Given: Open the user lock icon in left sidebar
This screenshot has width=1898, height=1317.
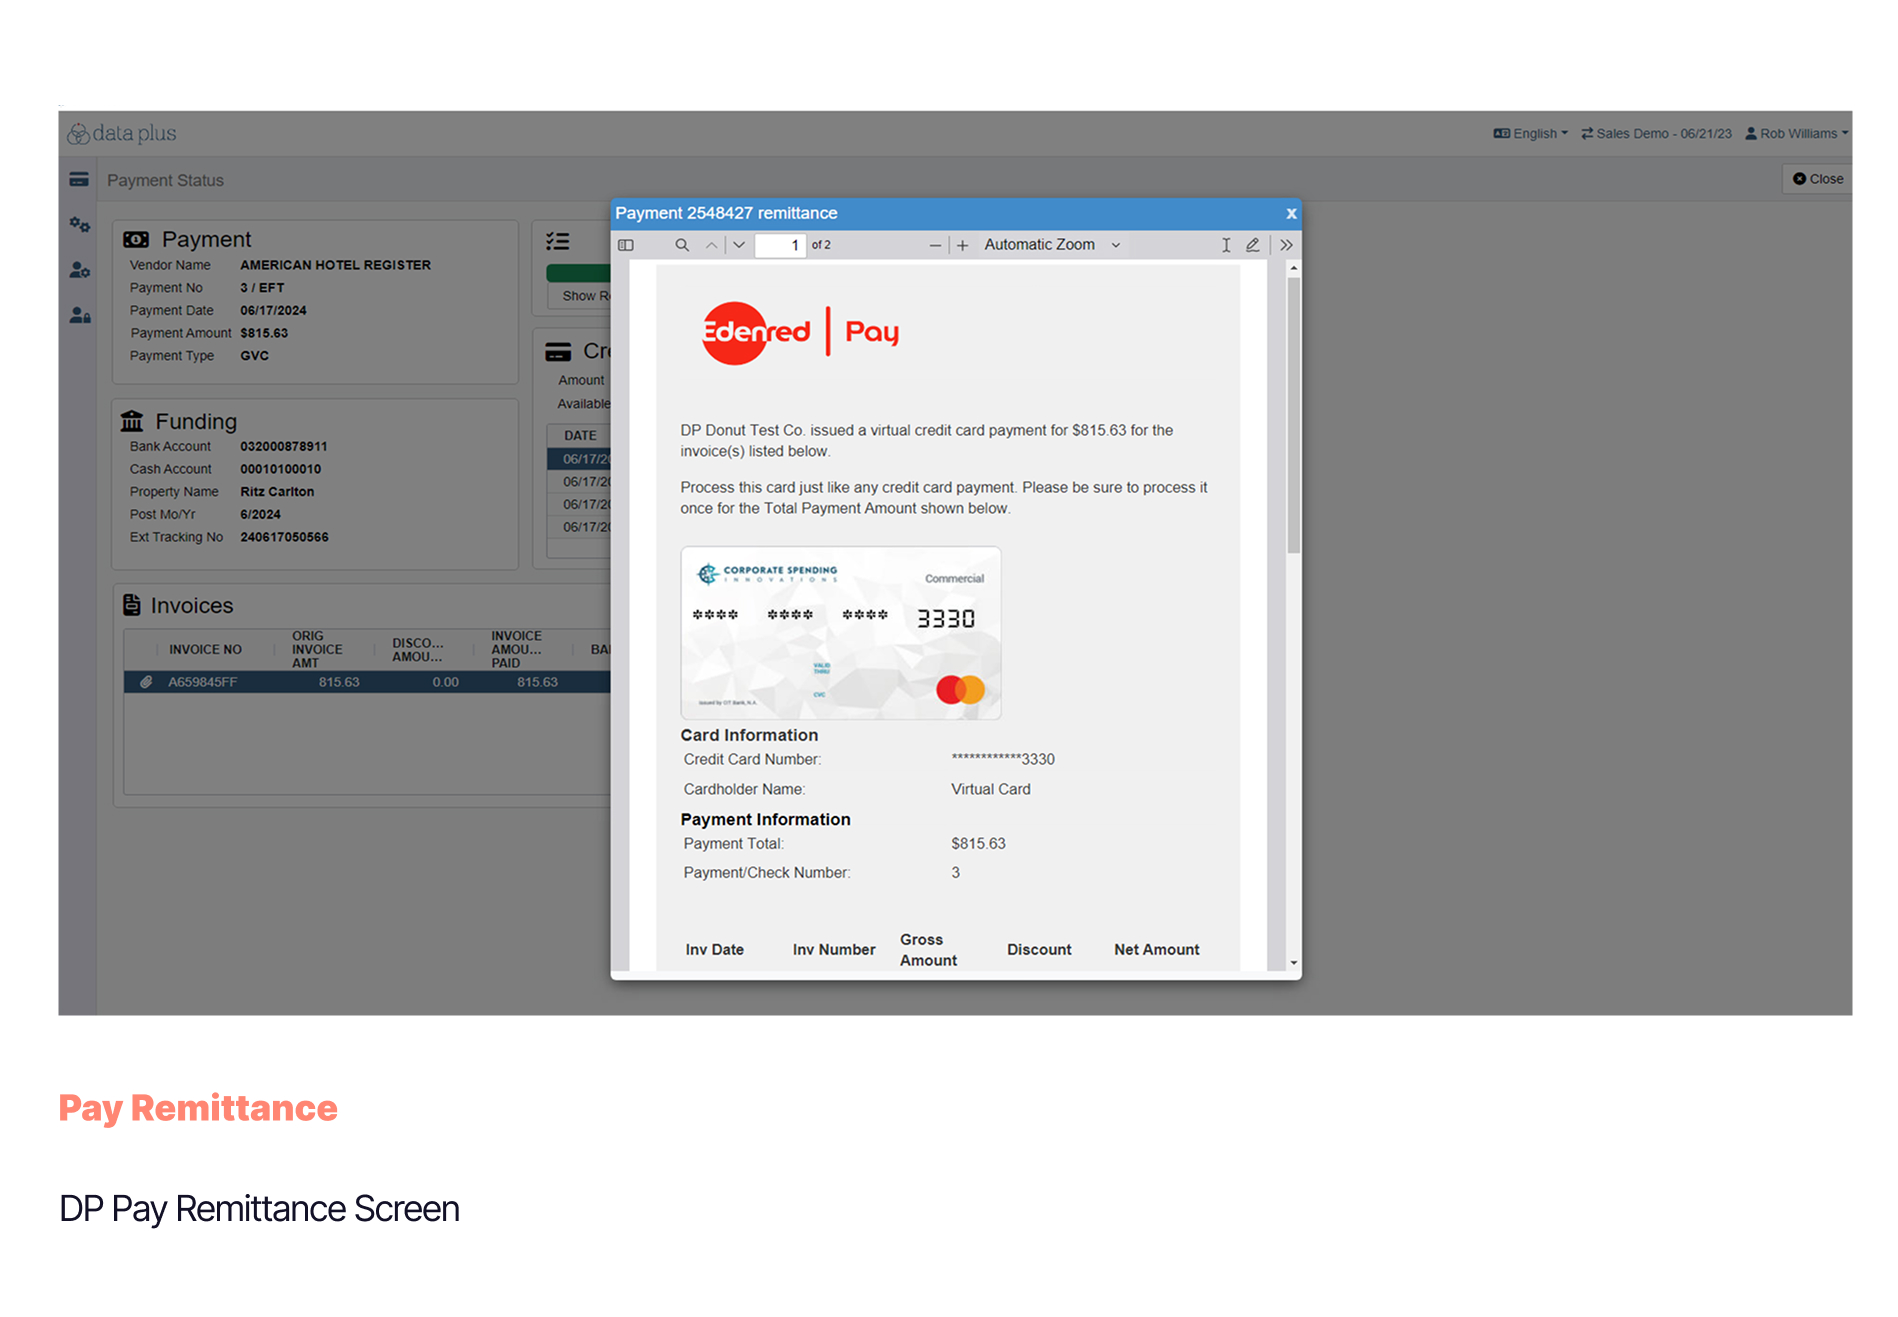Looking at the screenshot, I should coord(79,315).
